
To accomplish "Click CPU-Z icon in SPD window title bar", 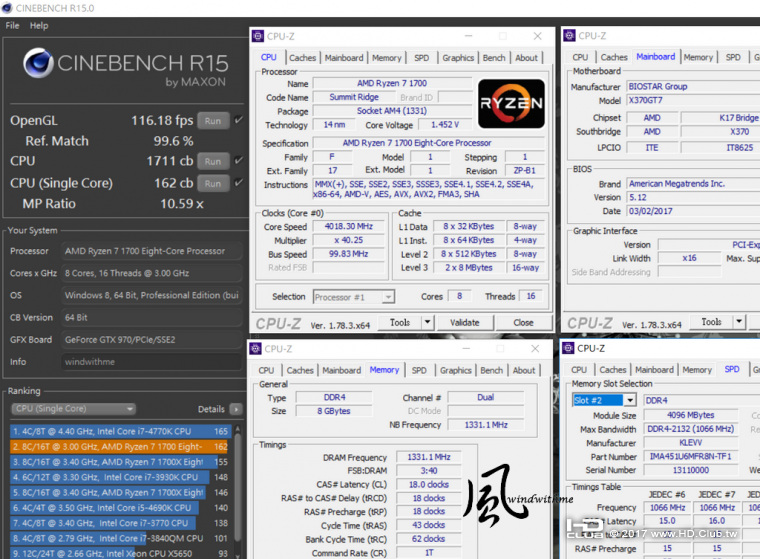I will [568, 349].
